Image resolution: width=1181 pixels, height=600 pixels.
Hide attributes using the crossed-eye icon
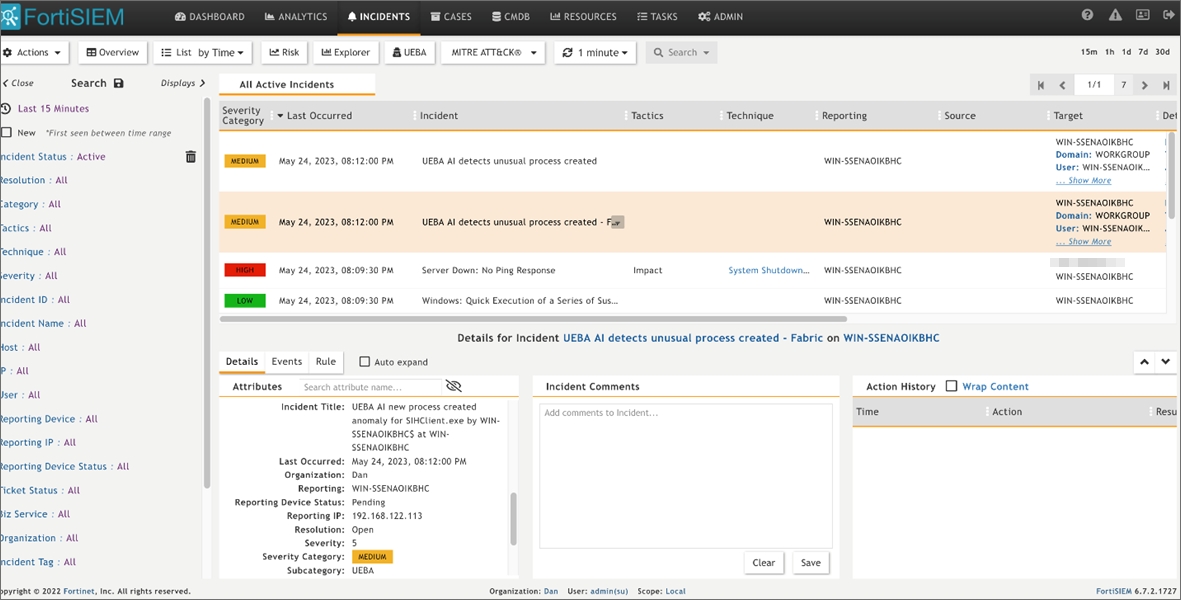(454, 386)
